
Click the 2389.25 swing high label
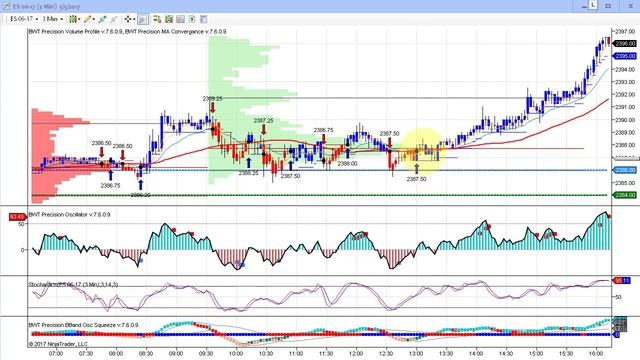pyautogui.click(x=212, y=99)
